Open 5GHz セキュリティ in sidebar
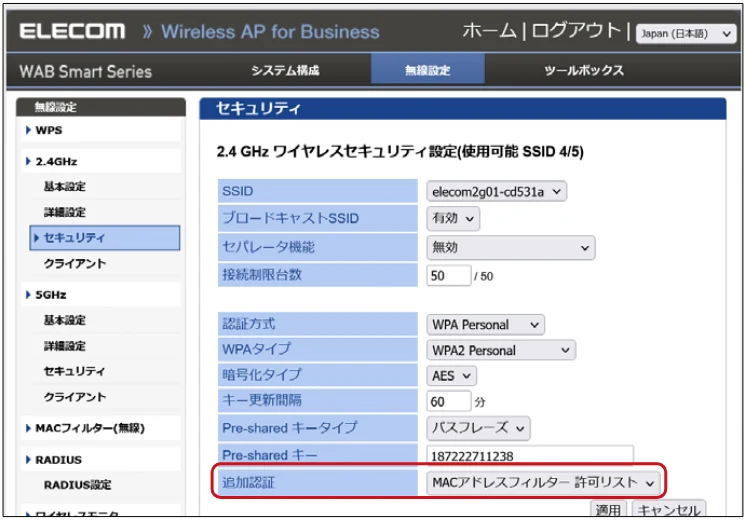Screen dimensions: 746x520 74,371
